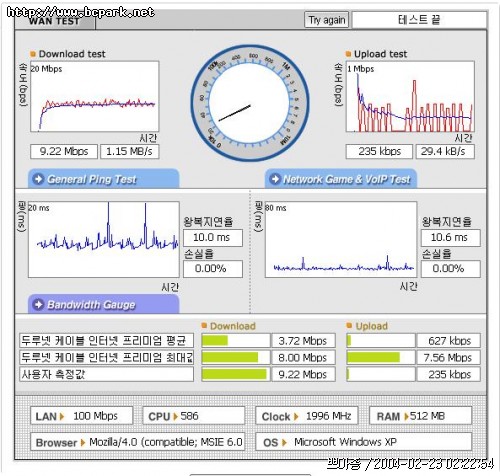
Task: Select the 29.4 kB/s upload value
Action: coord(445,152)
